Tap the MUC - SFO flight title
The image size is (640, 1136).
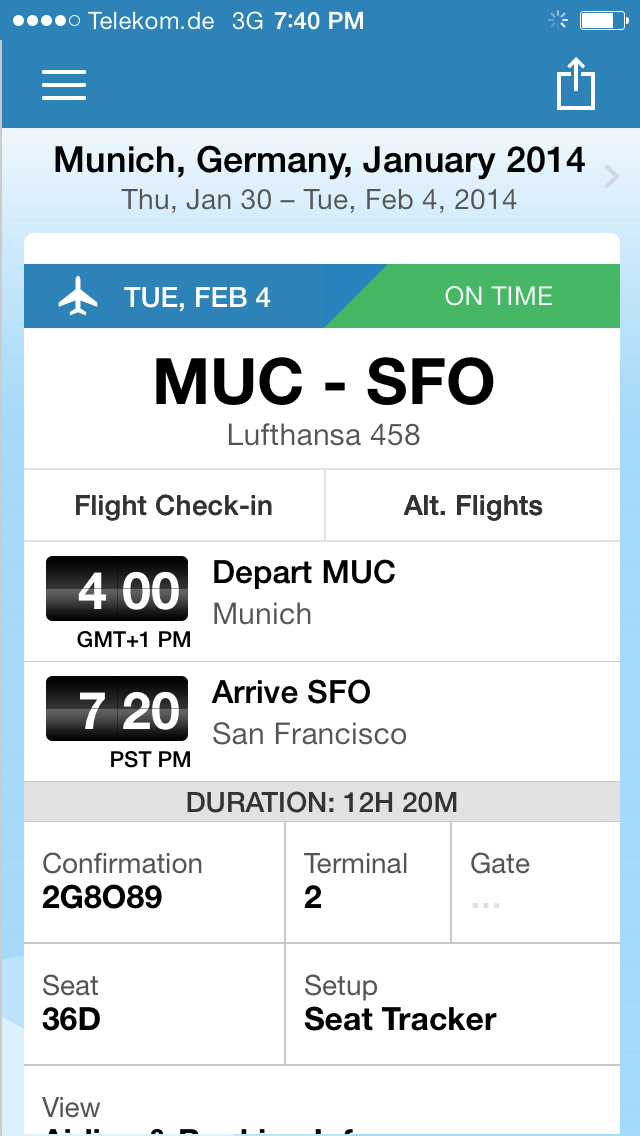(323, 383)
